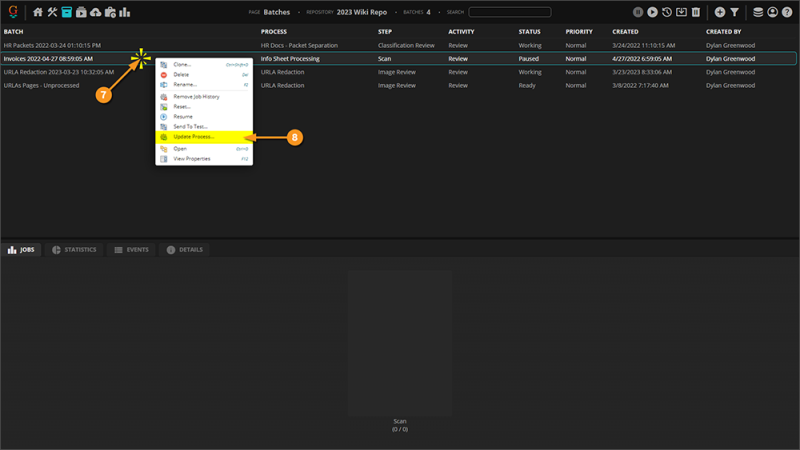Select the Invoices 2022-04-27 batch row

[398, 59]
